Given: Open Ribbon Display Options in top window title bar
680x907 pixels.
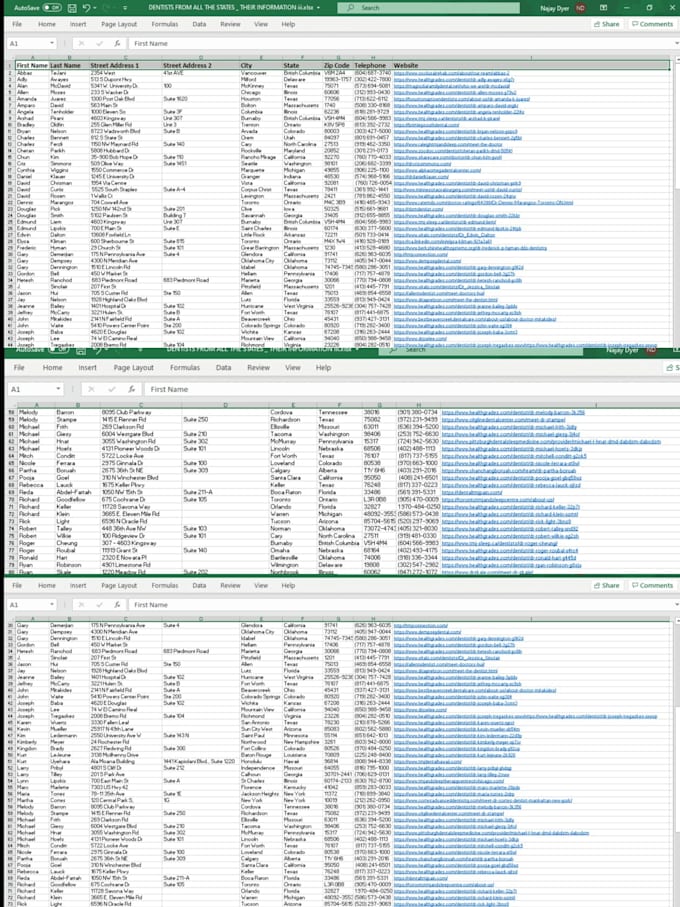Looking at the screenshot, I should click(604, 8).
